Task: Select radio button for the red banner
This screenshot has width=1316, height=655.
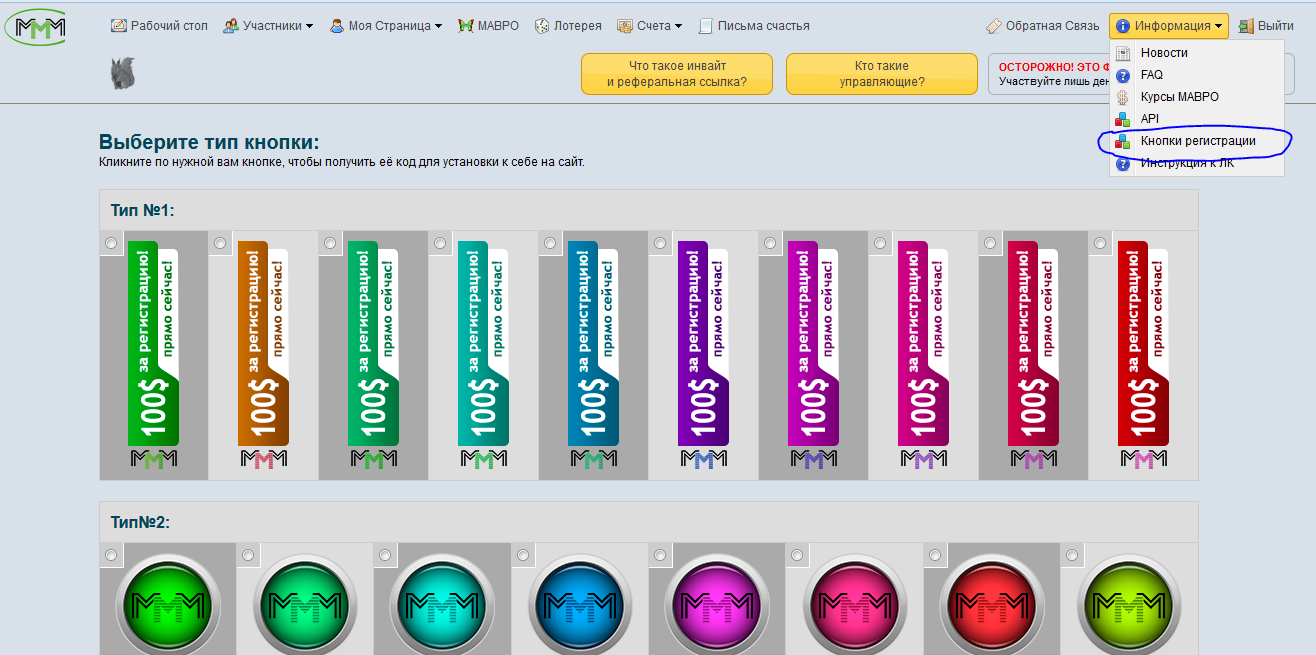Action: pos(1100,243)
